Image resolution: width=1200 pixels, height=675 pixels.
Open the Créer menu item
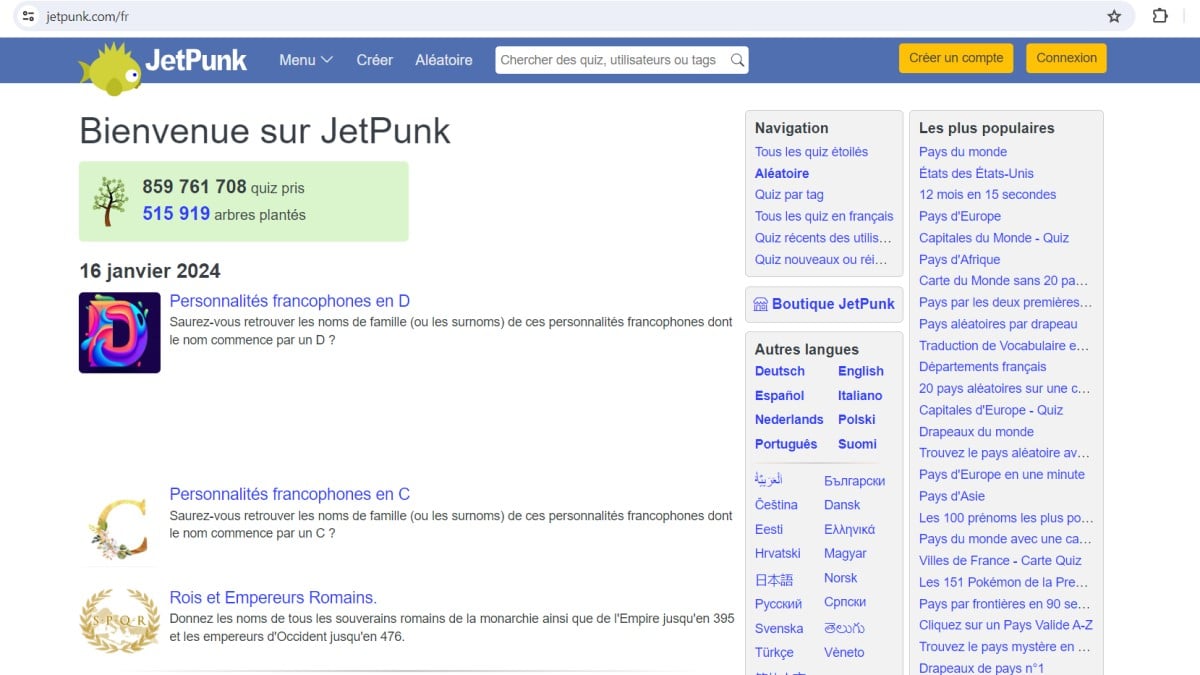[374, 60]
